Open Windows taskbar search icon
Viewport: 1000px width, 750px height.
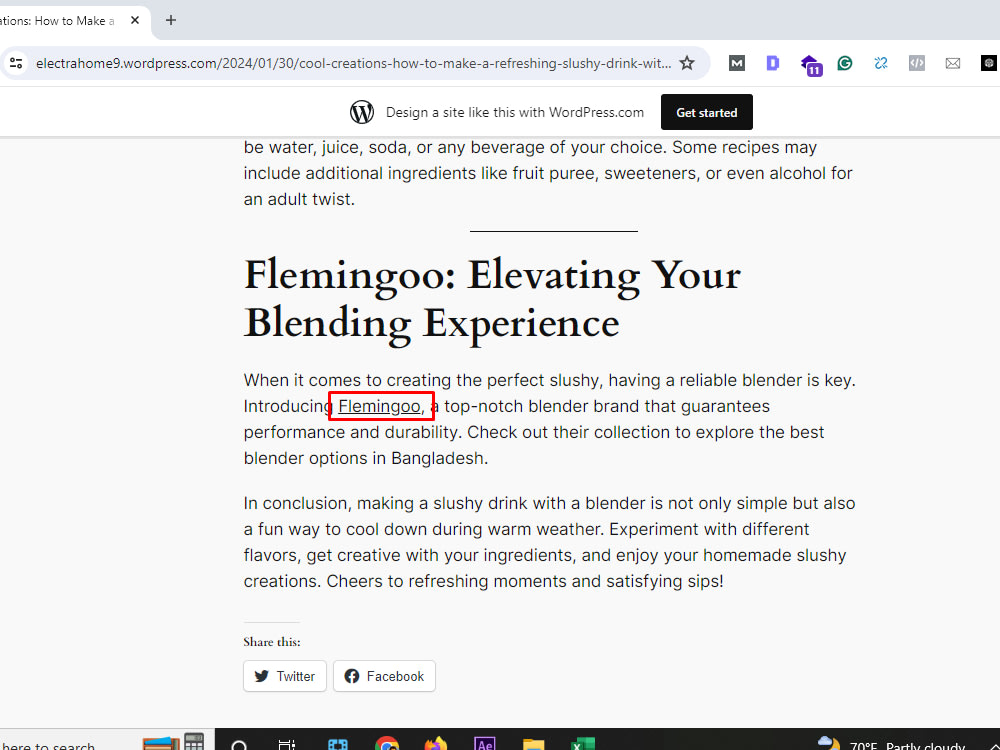(239, 744)
